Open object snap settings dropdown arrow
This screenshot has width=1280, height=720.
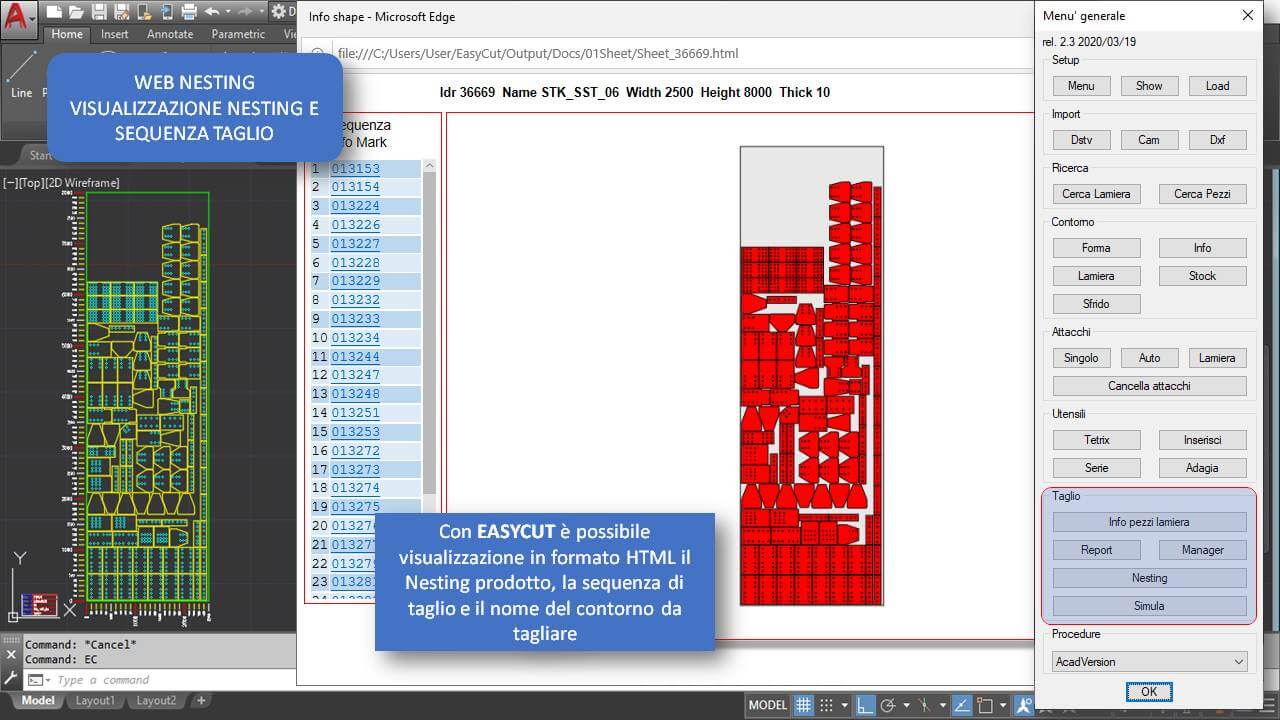(1003, 705)
